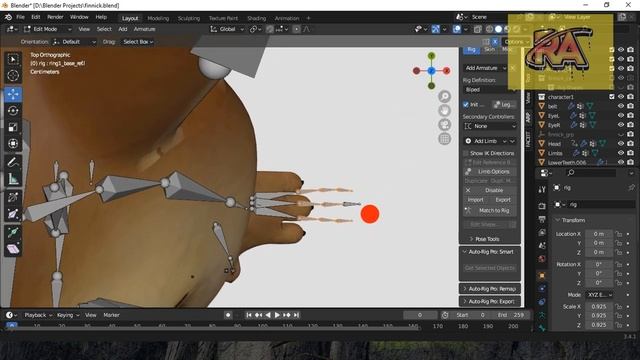Click the green Y axis on navigation gizmo
This screenshot has width=640, height=360.
[x=431, y=56]
